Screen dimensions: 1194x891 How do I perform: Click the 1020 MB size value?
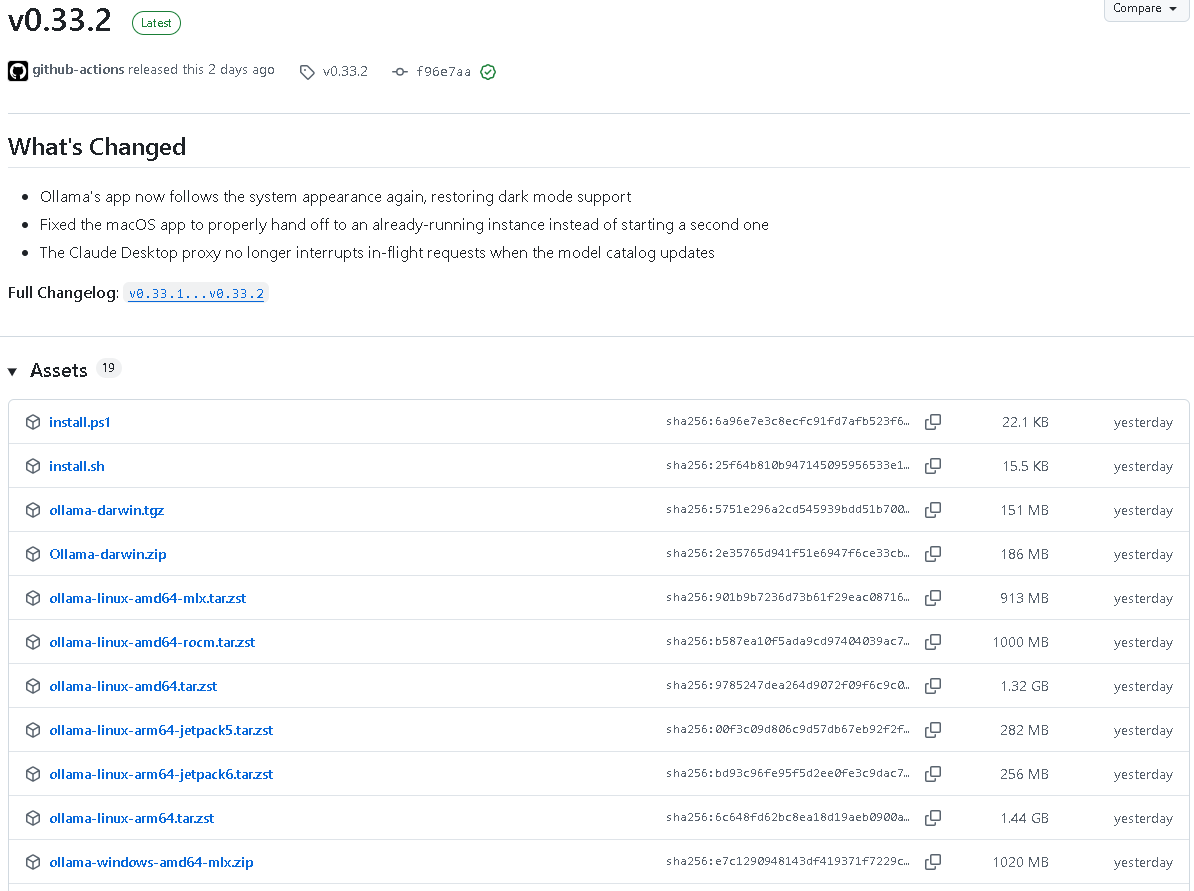tap(1020, 862)
